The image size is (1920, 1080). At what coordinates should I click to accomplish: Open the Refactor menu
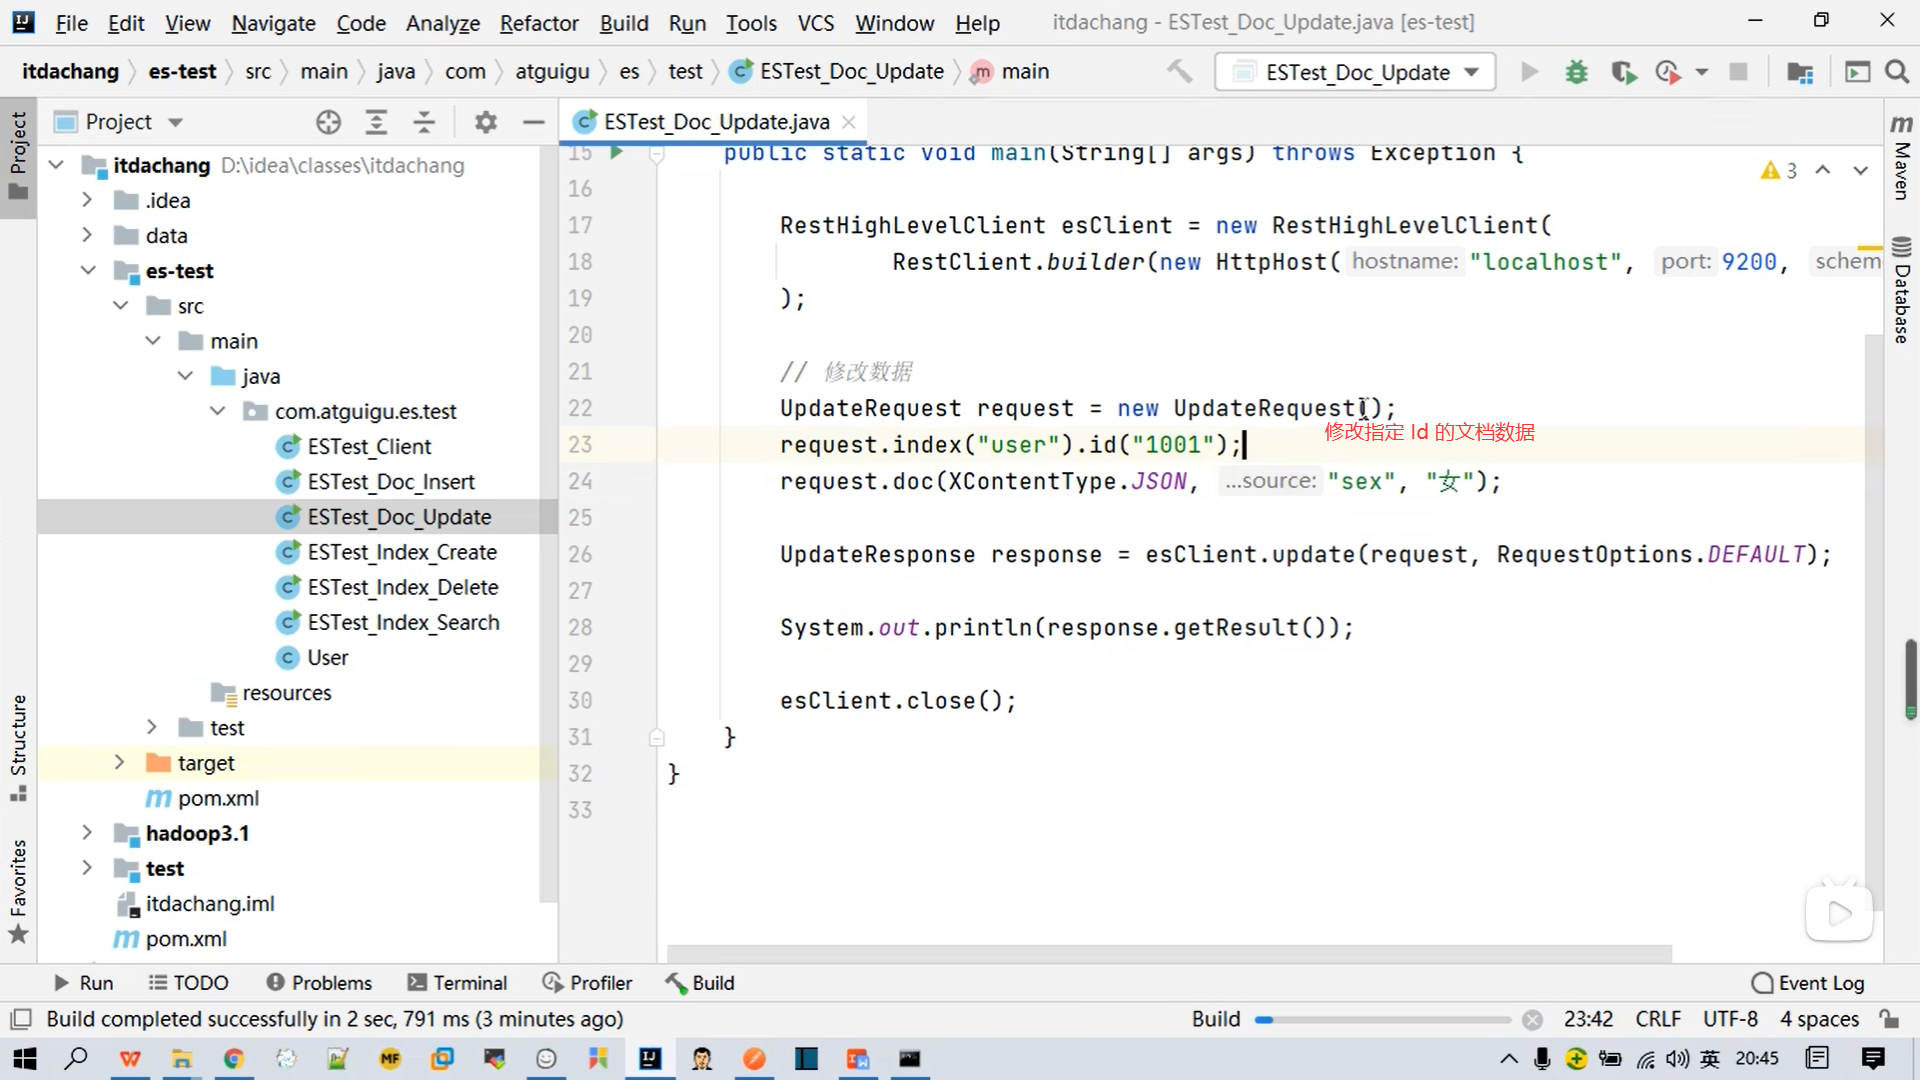(538, 22)
